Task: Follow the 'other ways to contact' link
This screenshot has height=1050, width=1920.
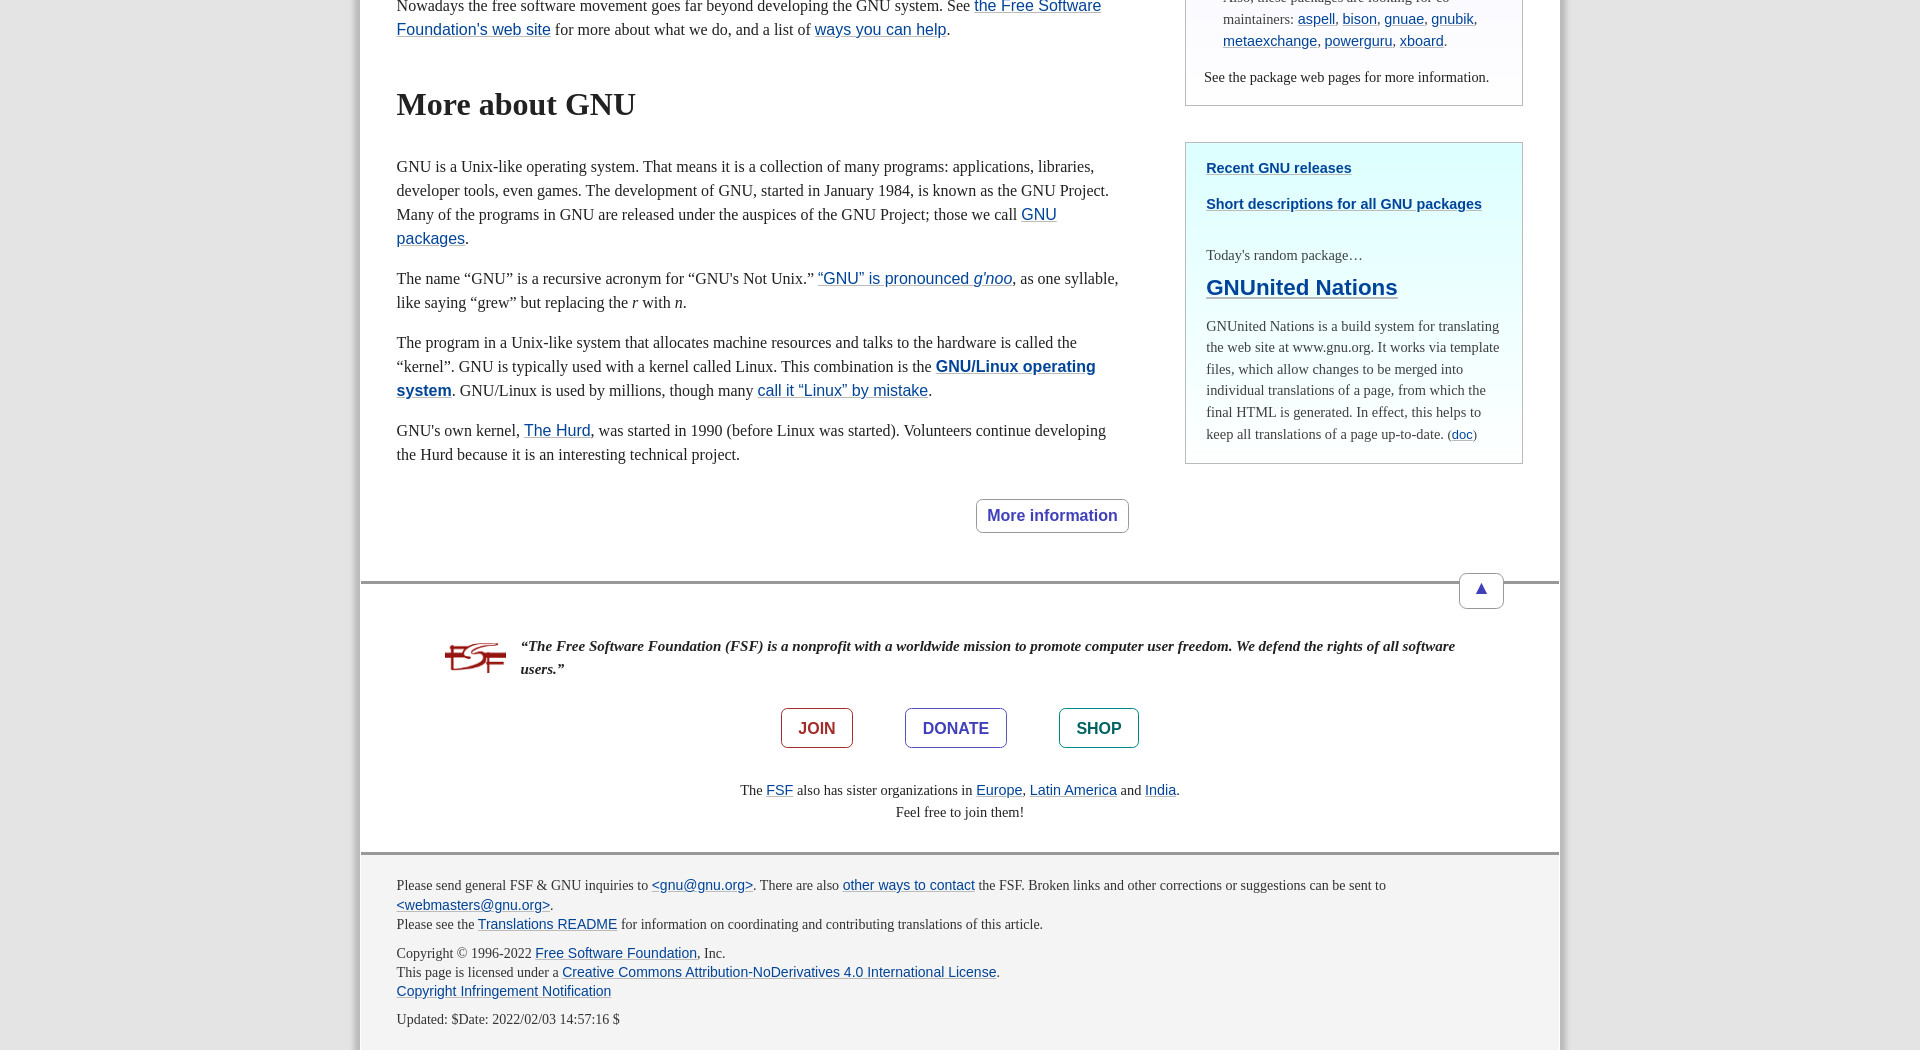Action: coord(908,885)
